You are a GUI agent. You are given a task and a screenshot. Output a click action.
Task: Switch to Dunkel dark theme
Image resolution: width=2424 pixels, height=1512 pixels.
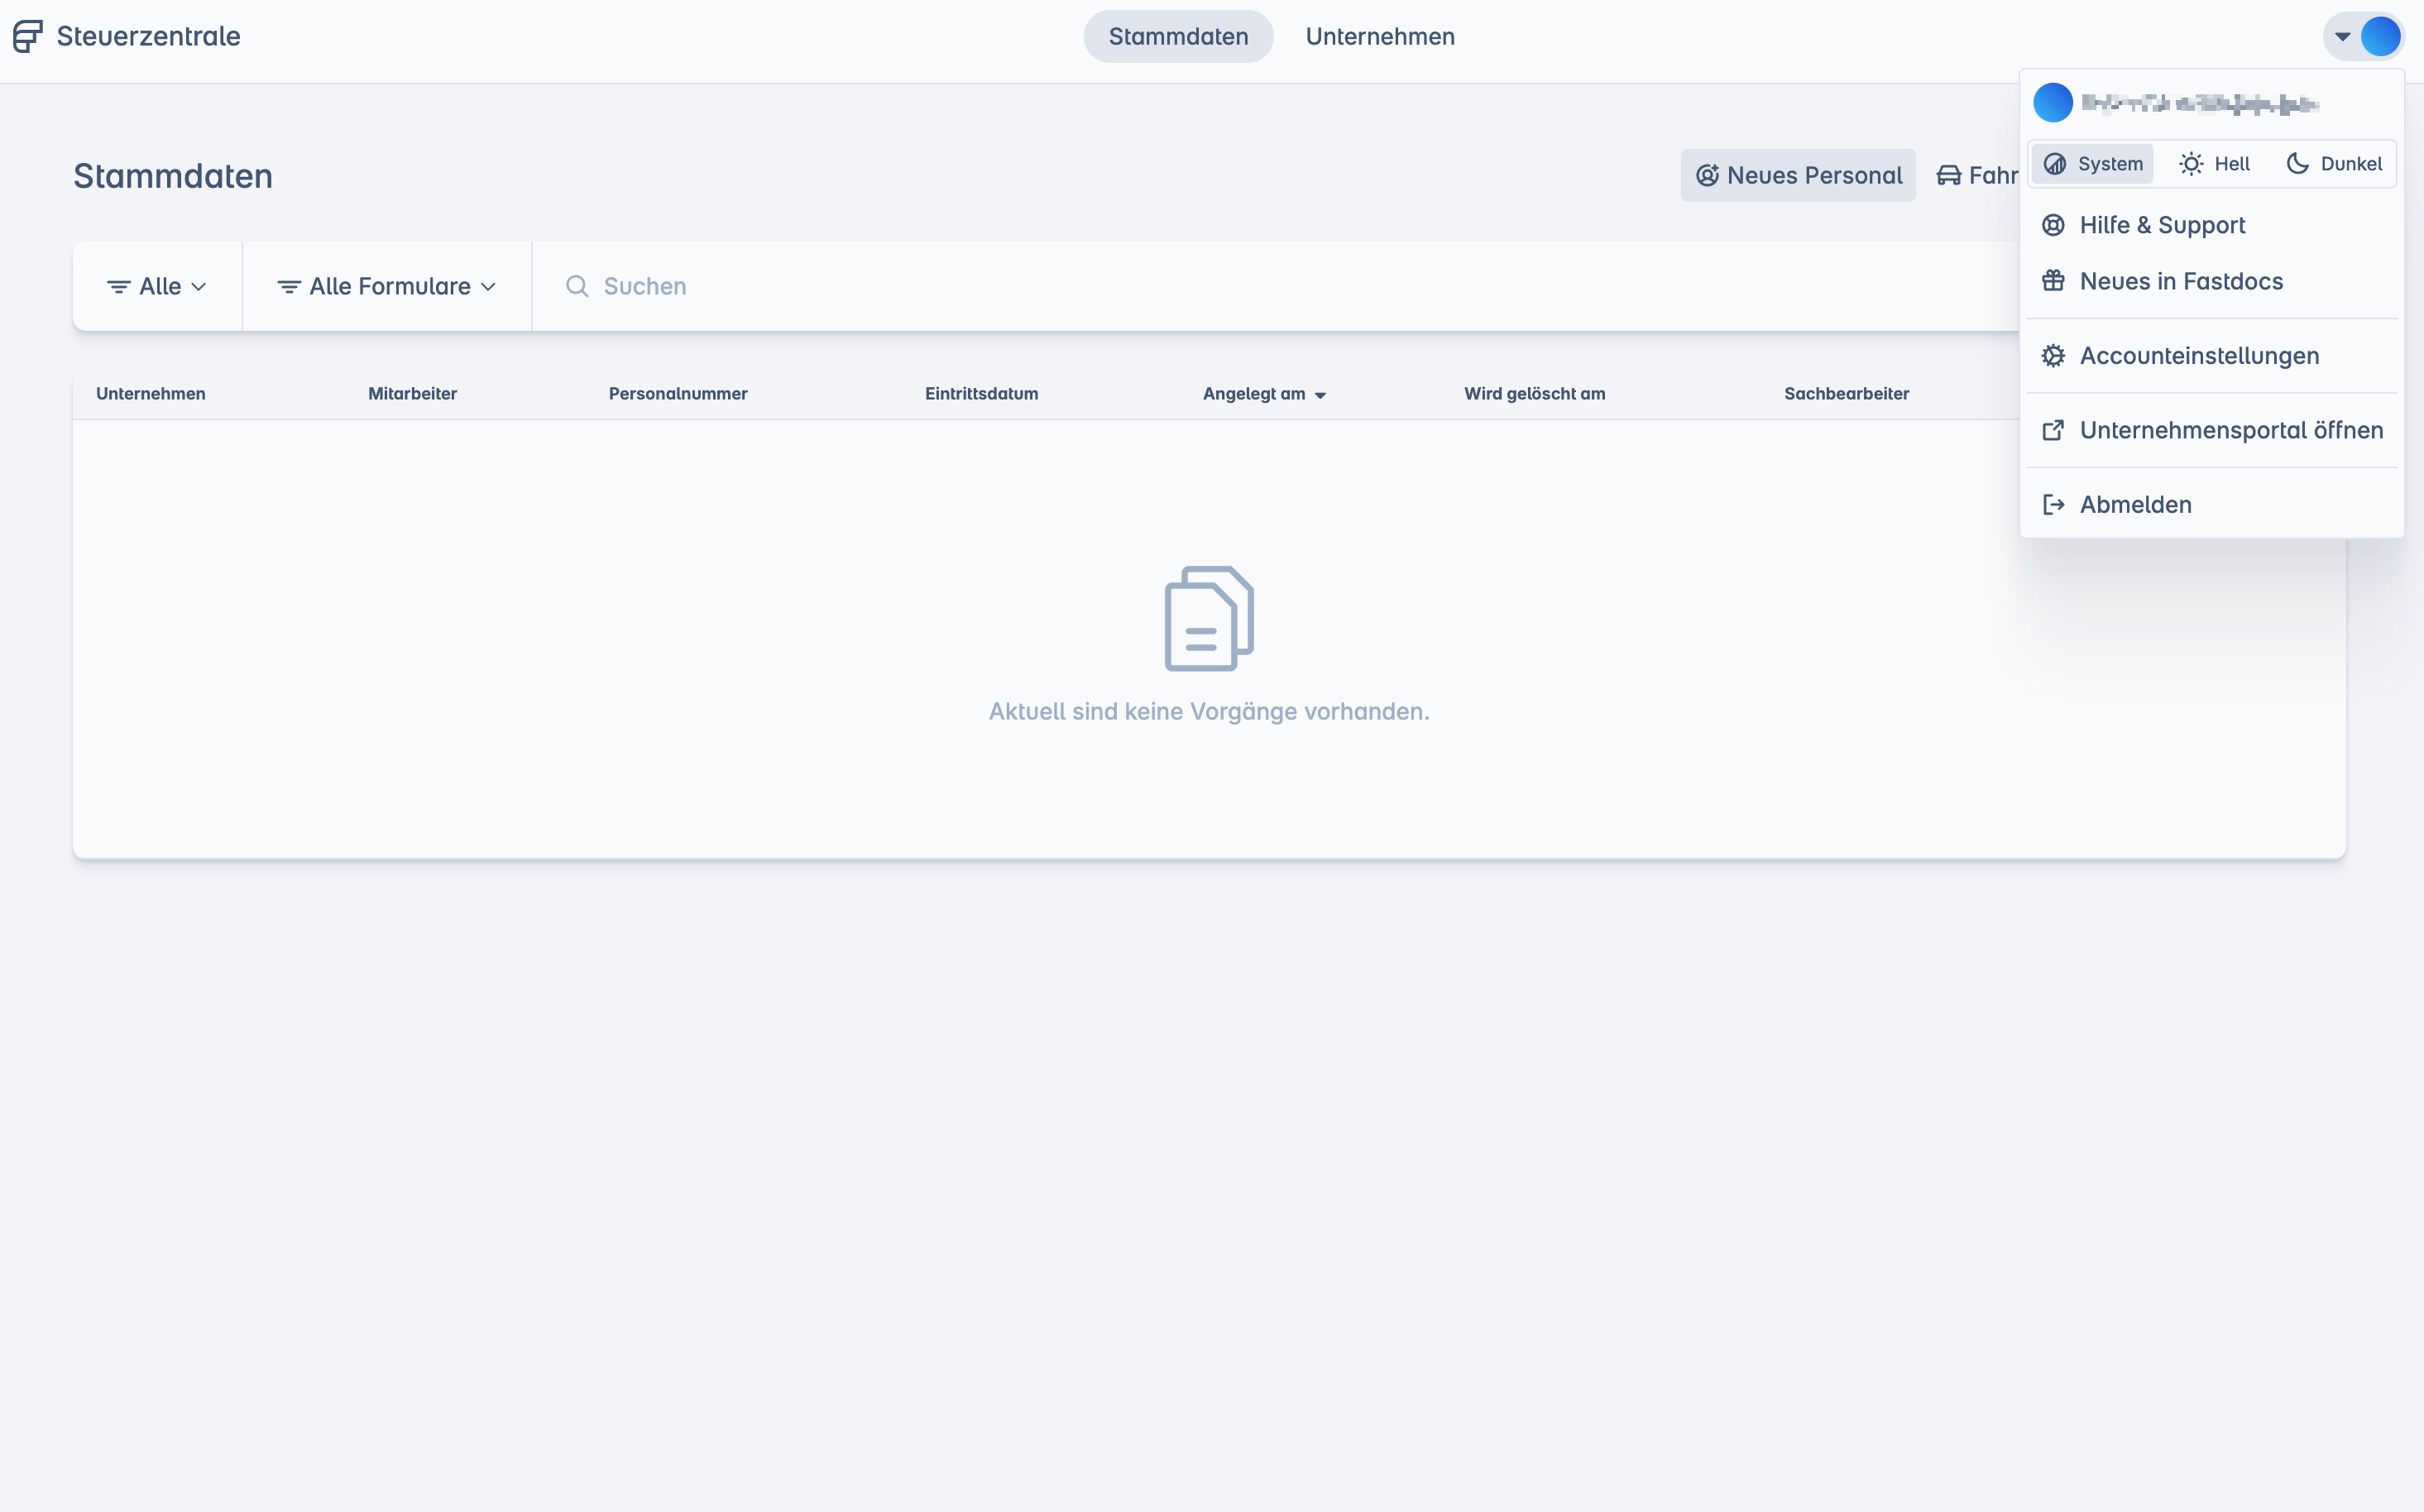coord(2334,164)
